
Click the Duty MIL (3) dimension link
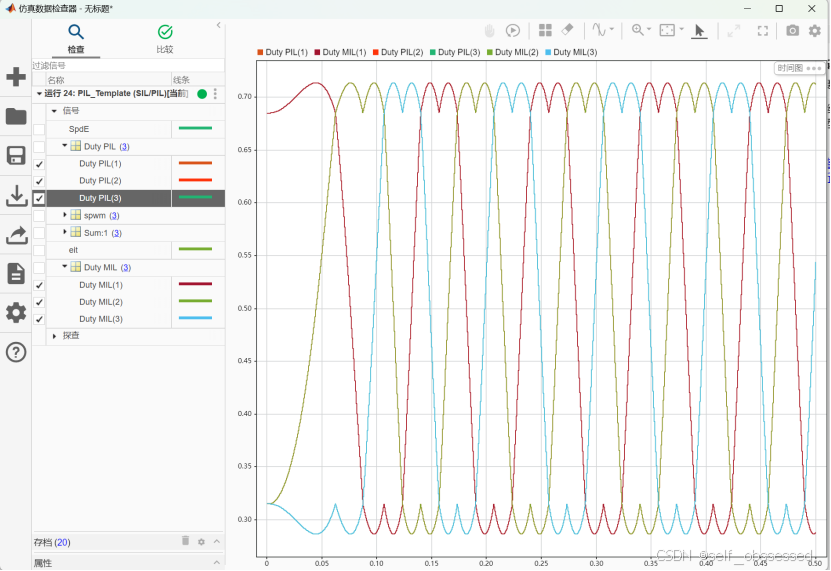pos(126,268)
